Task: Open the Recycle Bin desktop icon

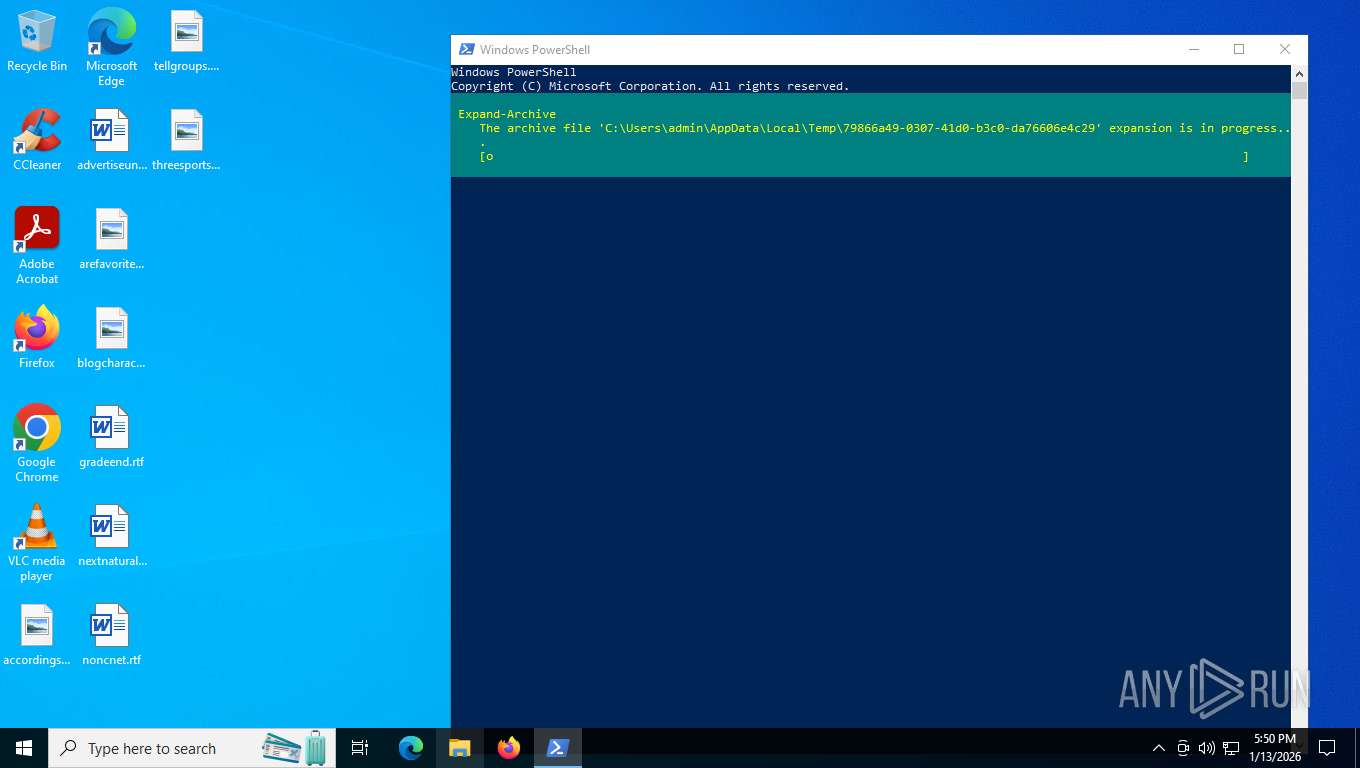Action: coord(37,42)
